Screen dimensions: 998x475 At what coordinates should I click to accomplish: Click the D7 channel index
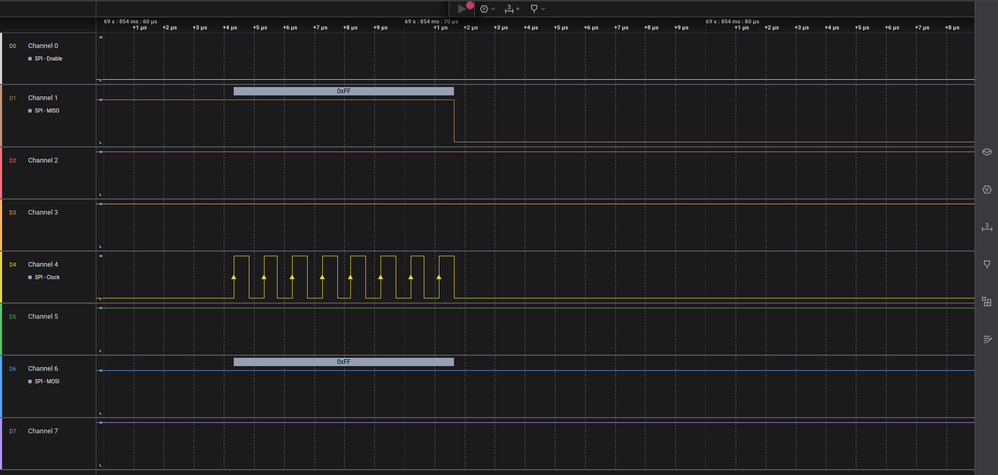click(x=12, y=431)
